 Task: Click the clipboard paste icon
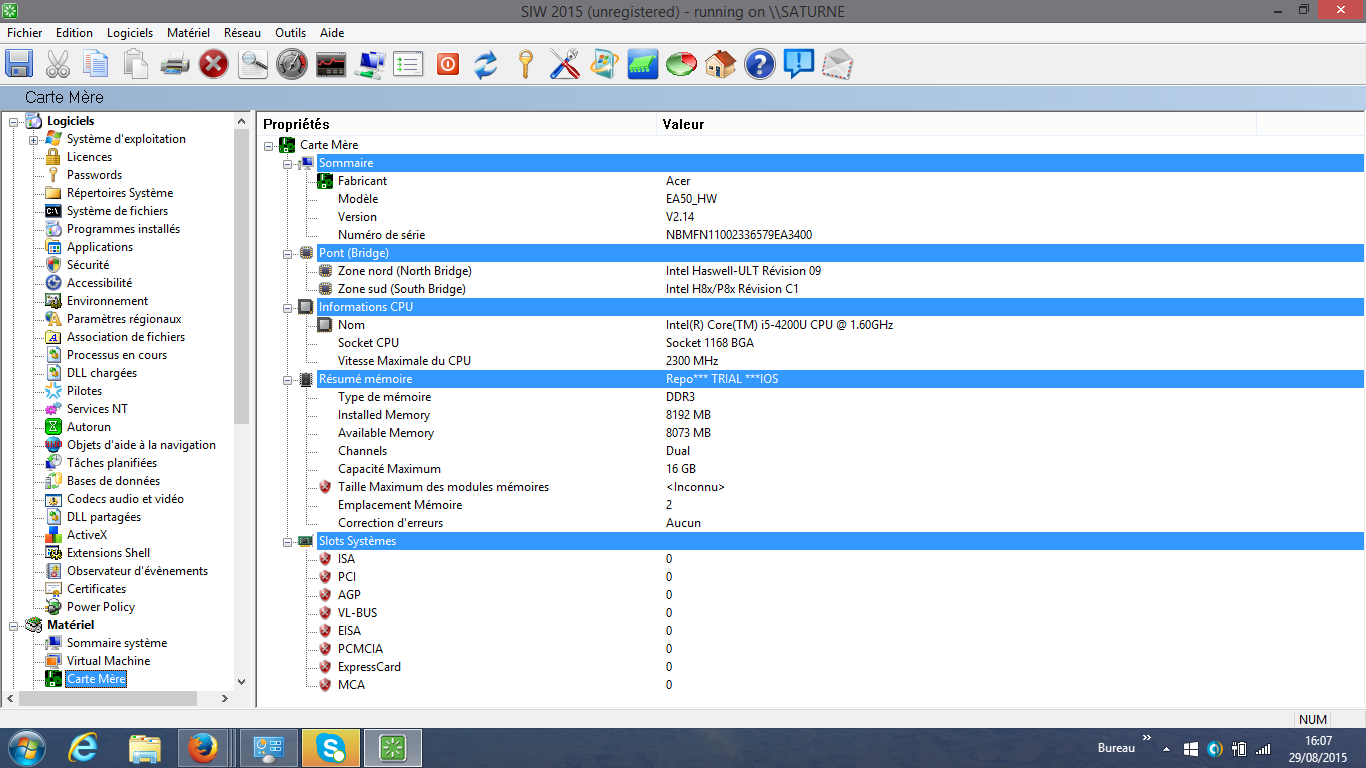pos(135,65)
